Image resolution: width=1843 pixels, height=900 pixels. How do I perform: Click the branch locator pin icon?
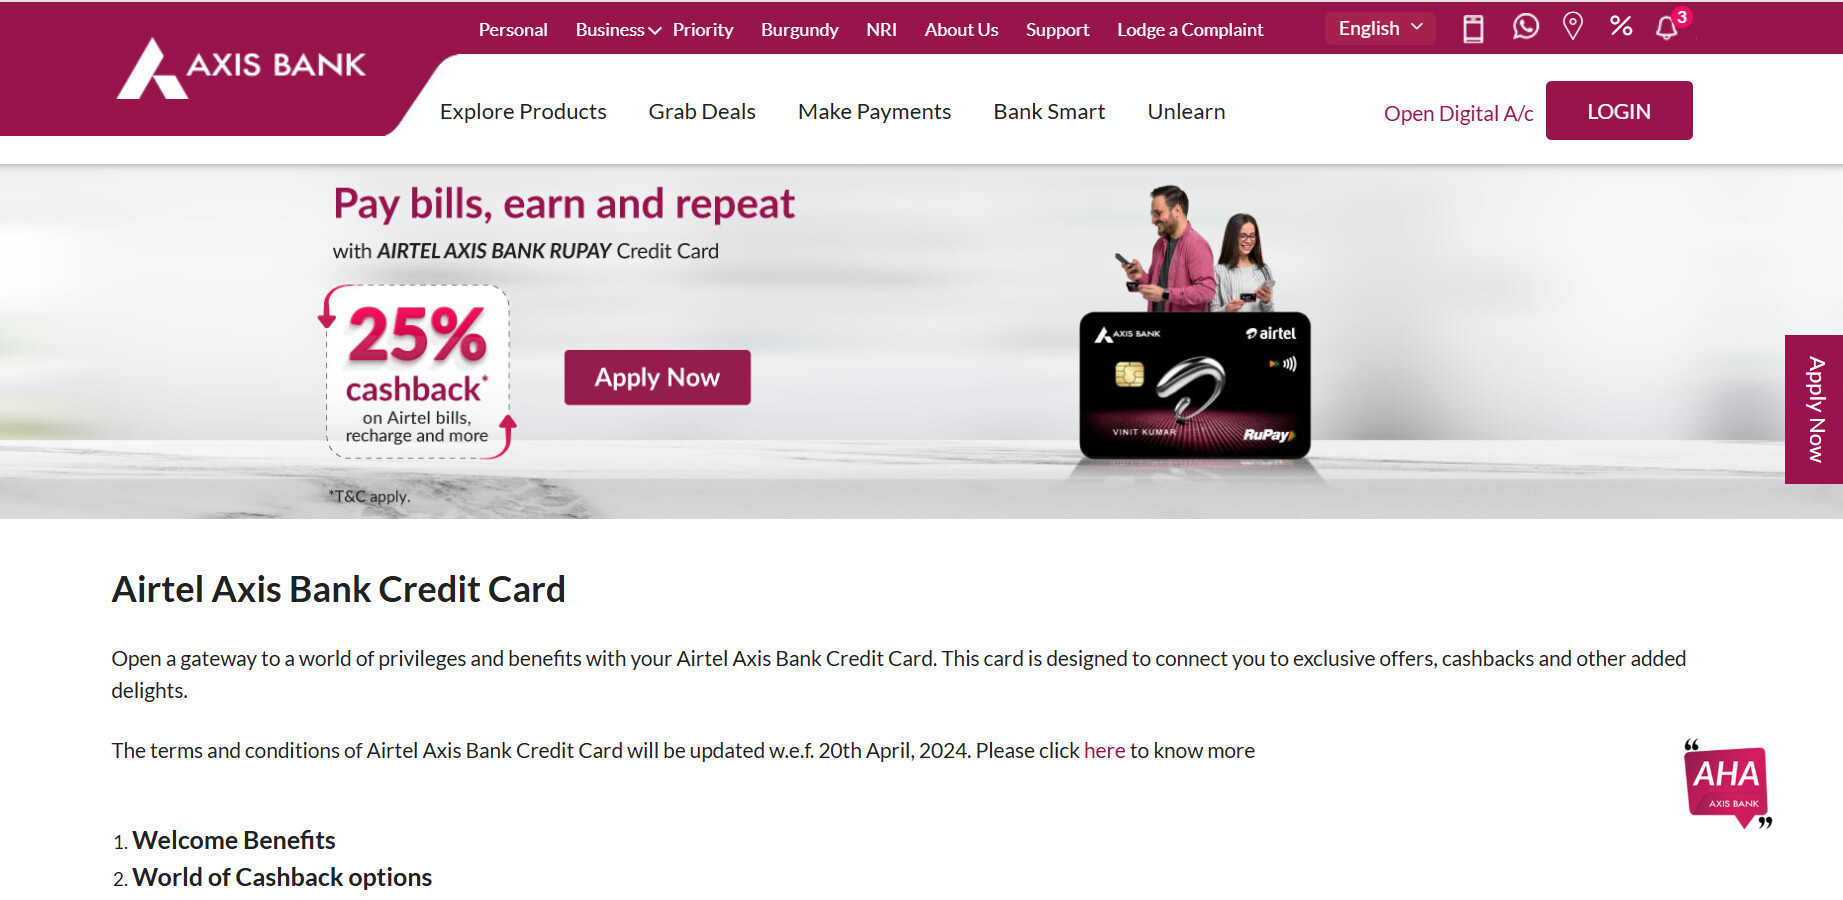click(1573, 27)
